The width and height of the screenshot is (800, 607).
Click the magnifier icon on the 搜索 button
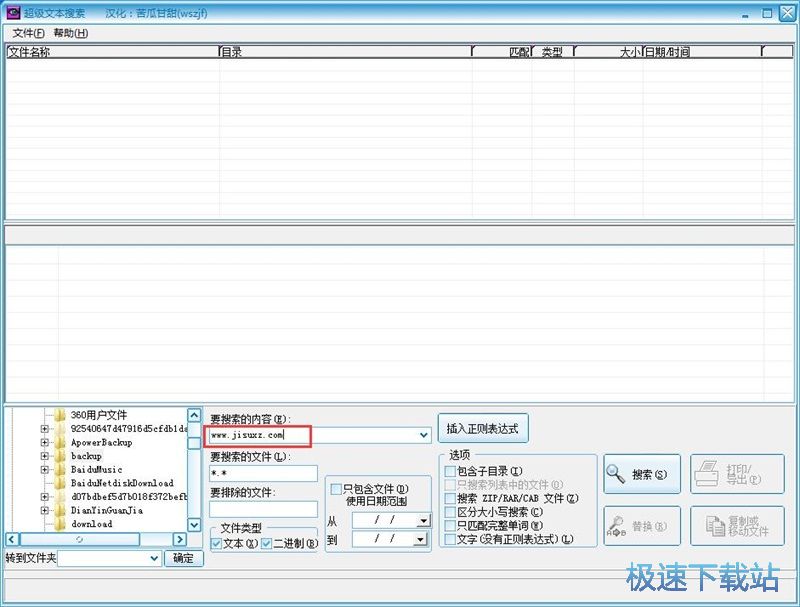point(615,474)
